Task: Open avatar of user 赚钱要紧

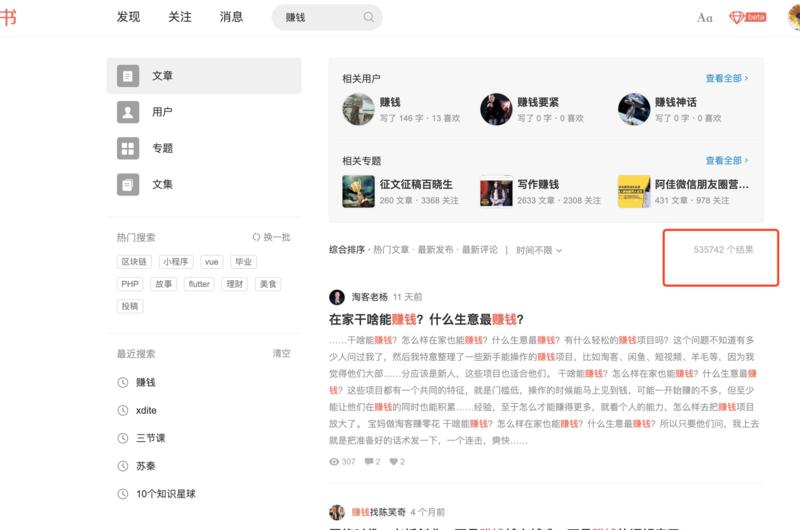Action: 496,109
